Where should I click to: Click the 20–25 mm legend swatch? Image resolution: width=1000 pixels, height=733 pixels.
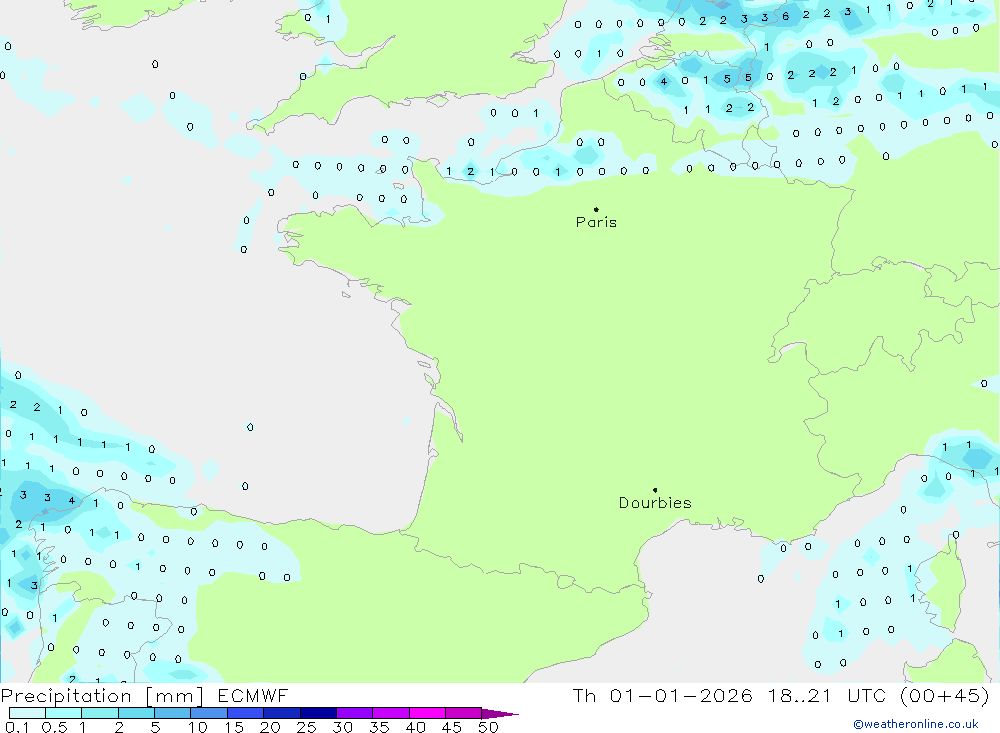click(x=281, y=713)
